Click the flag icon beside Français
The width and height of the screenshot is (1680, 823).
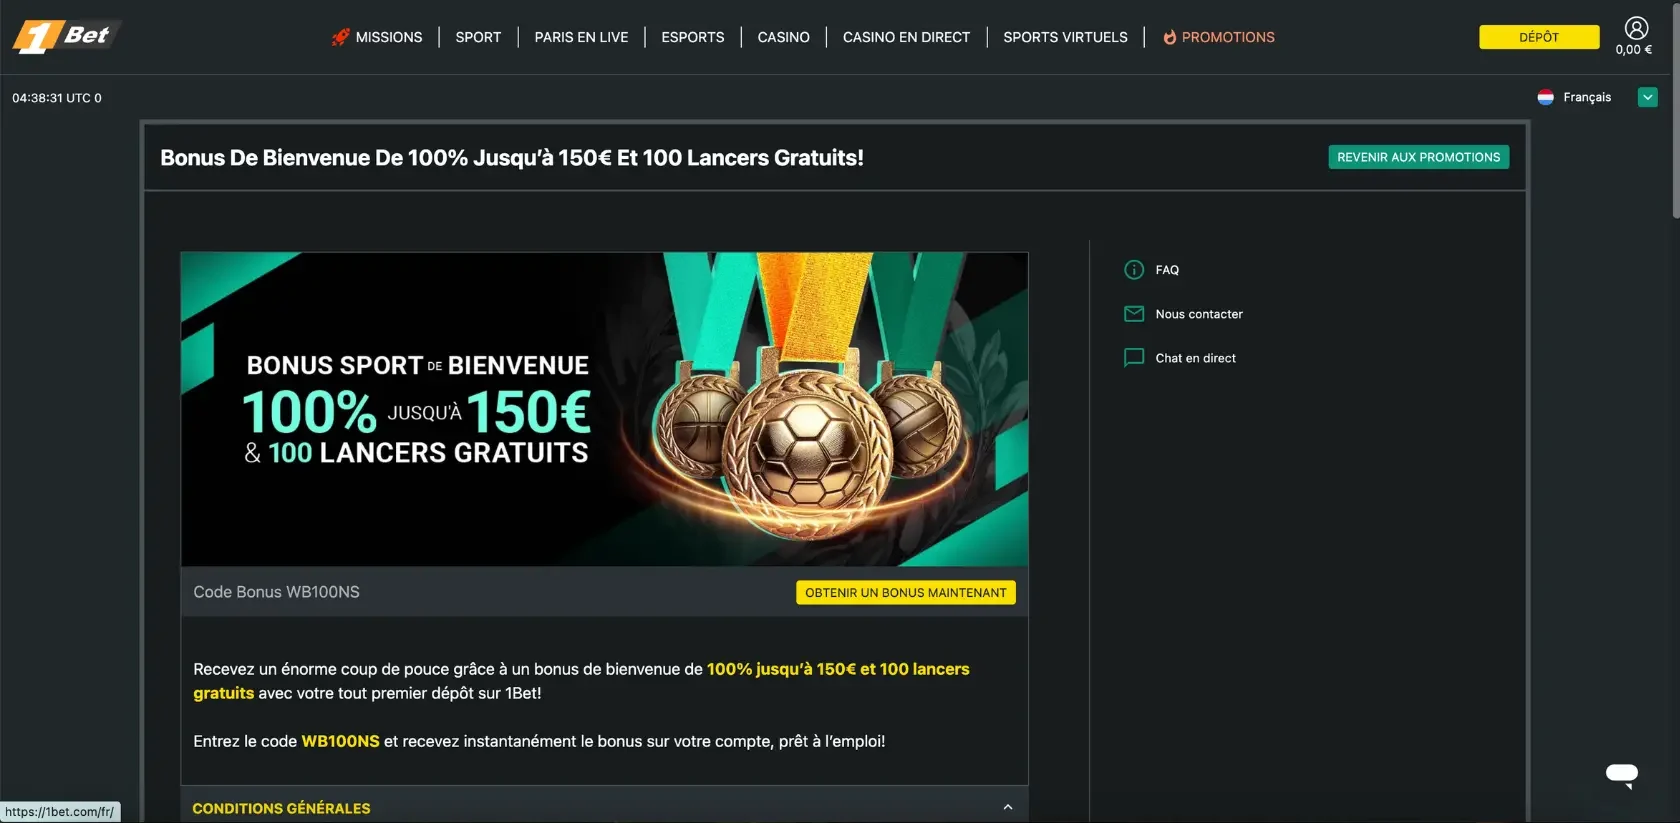click(1545, 97)
